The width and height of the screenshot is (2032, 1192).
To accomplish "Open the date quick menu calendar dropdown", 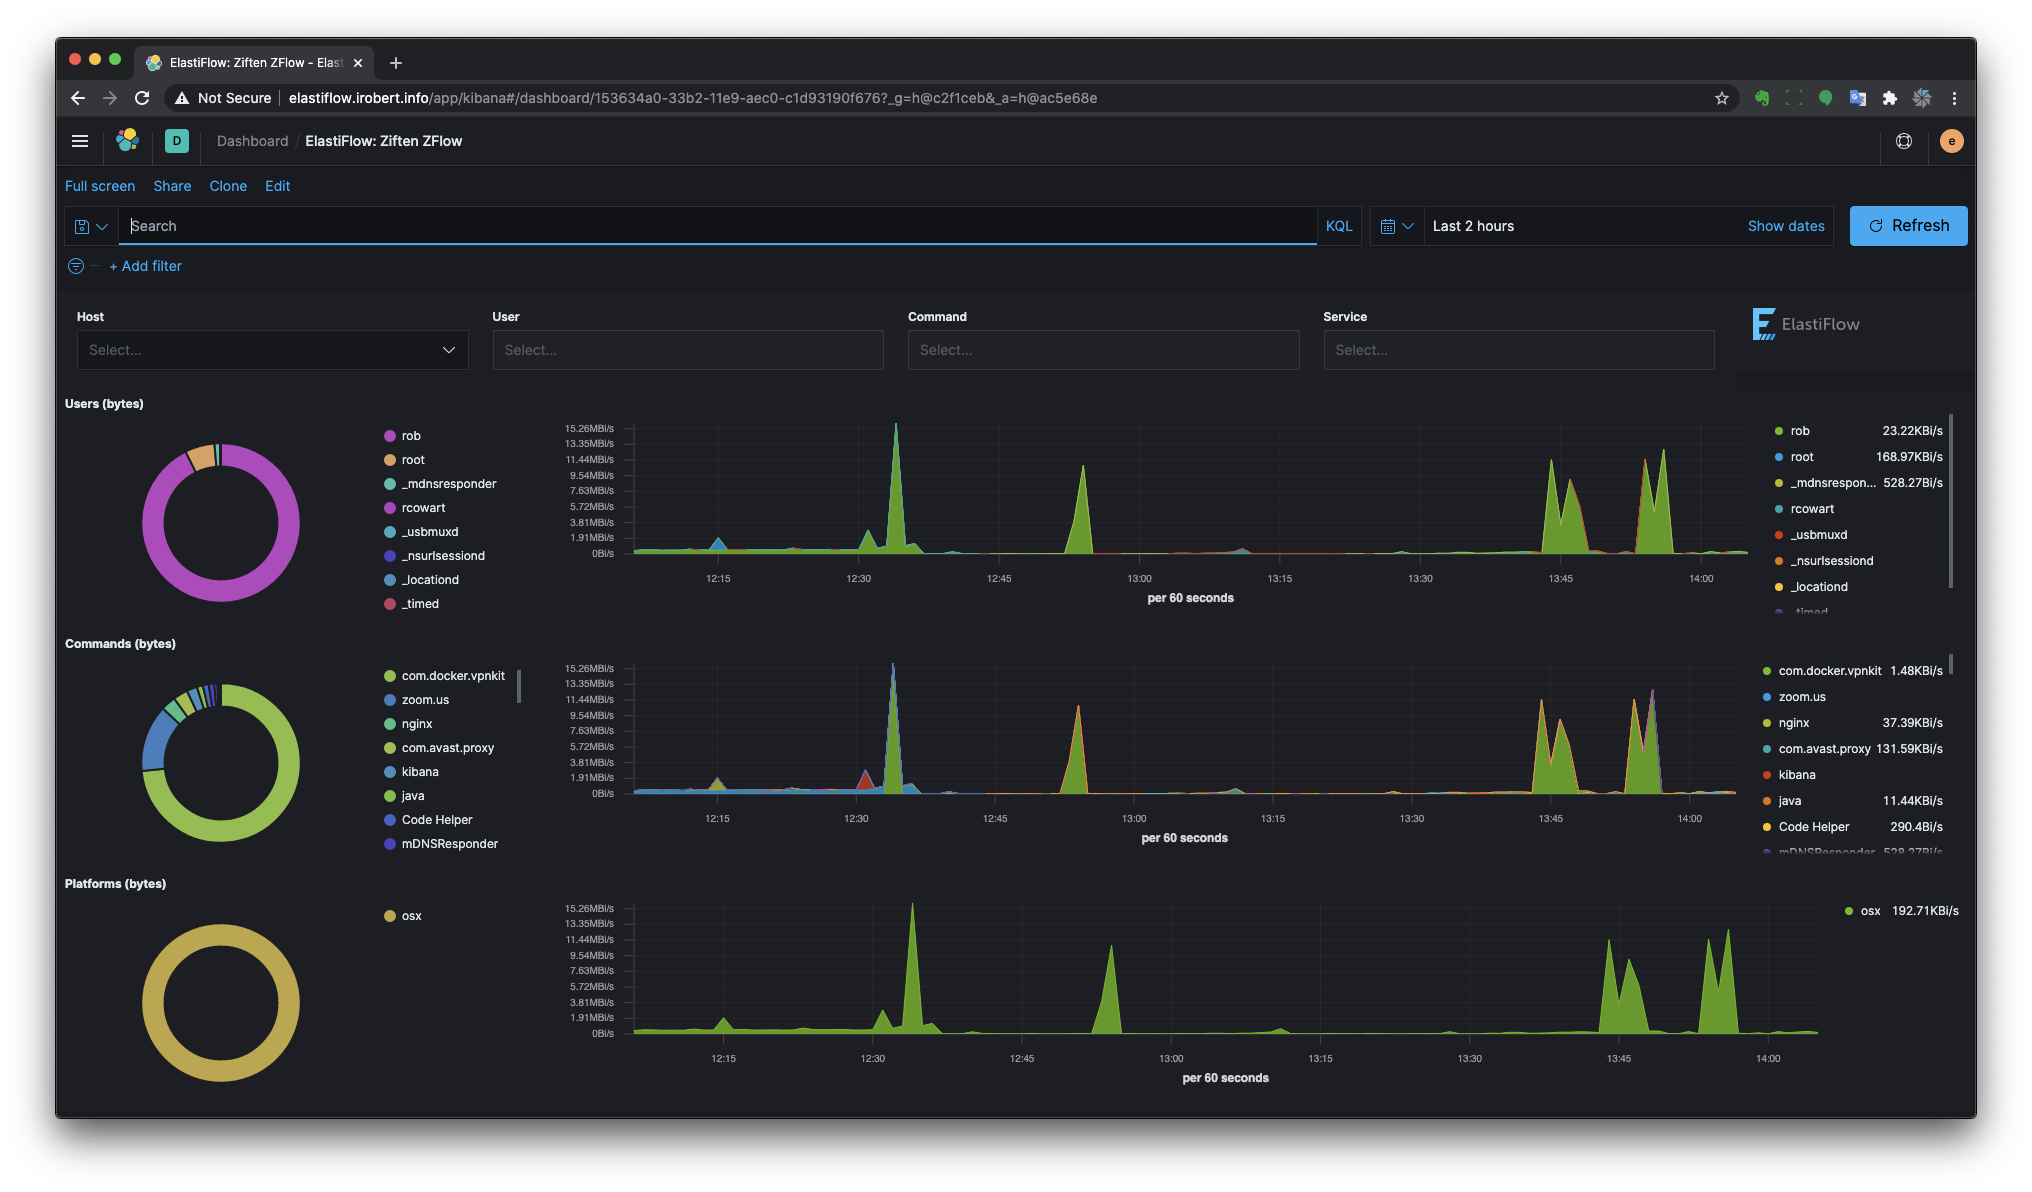I will (x=1396, y=226).
